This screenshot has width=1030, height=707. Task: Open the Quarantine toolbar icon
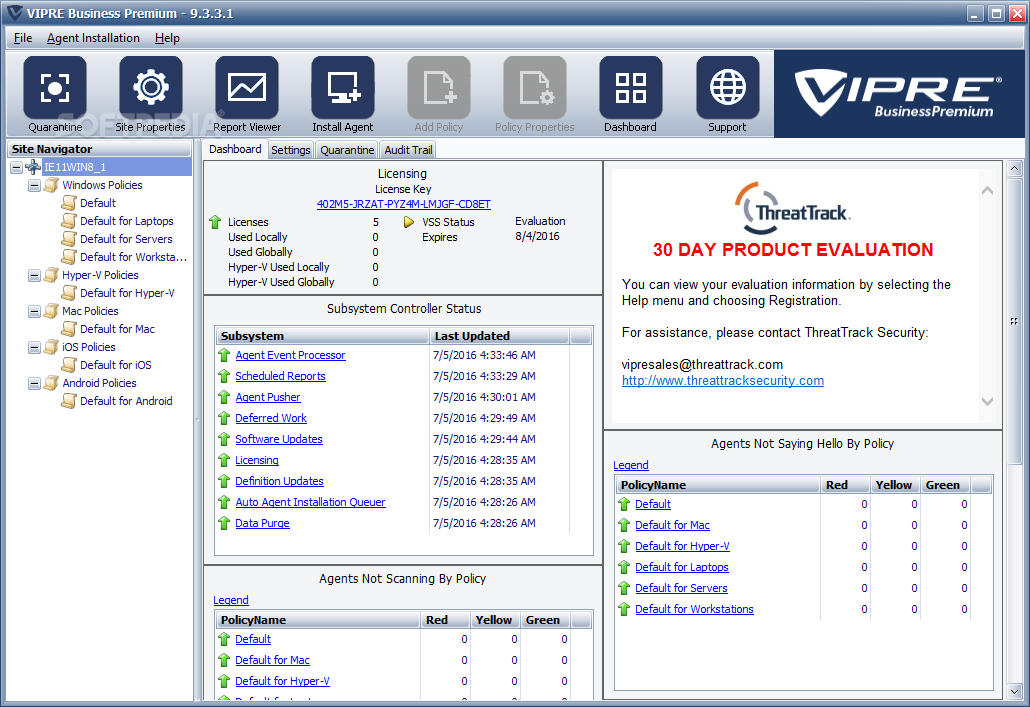click(55, 88)
